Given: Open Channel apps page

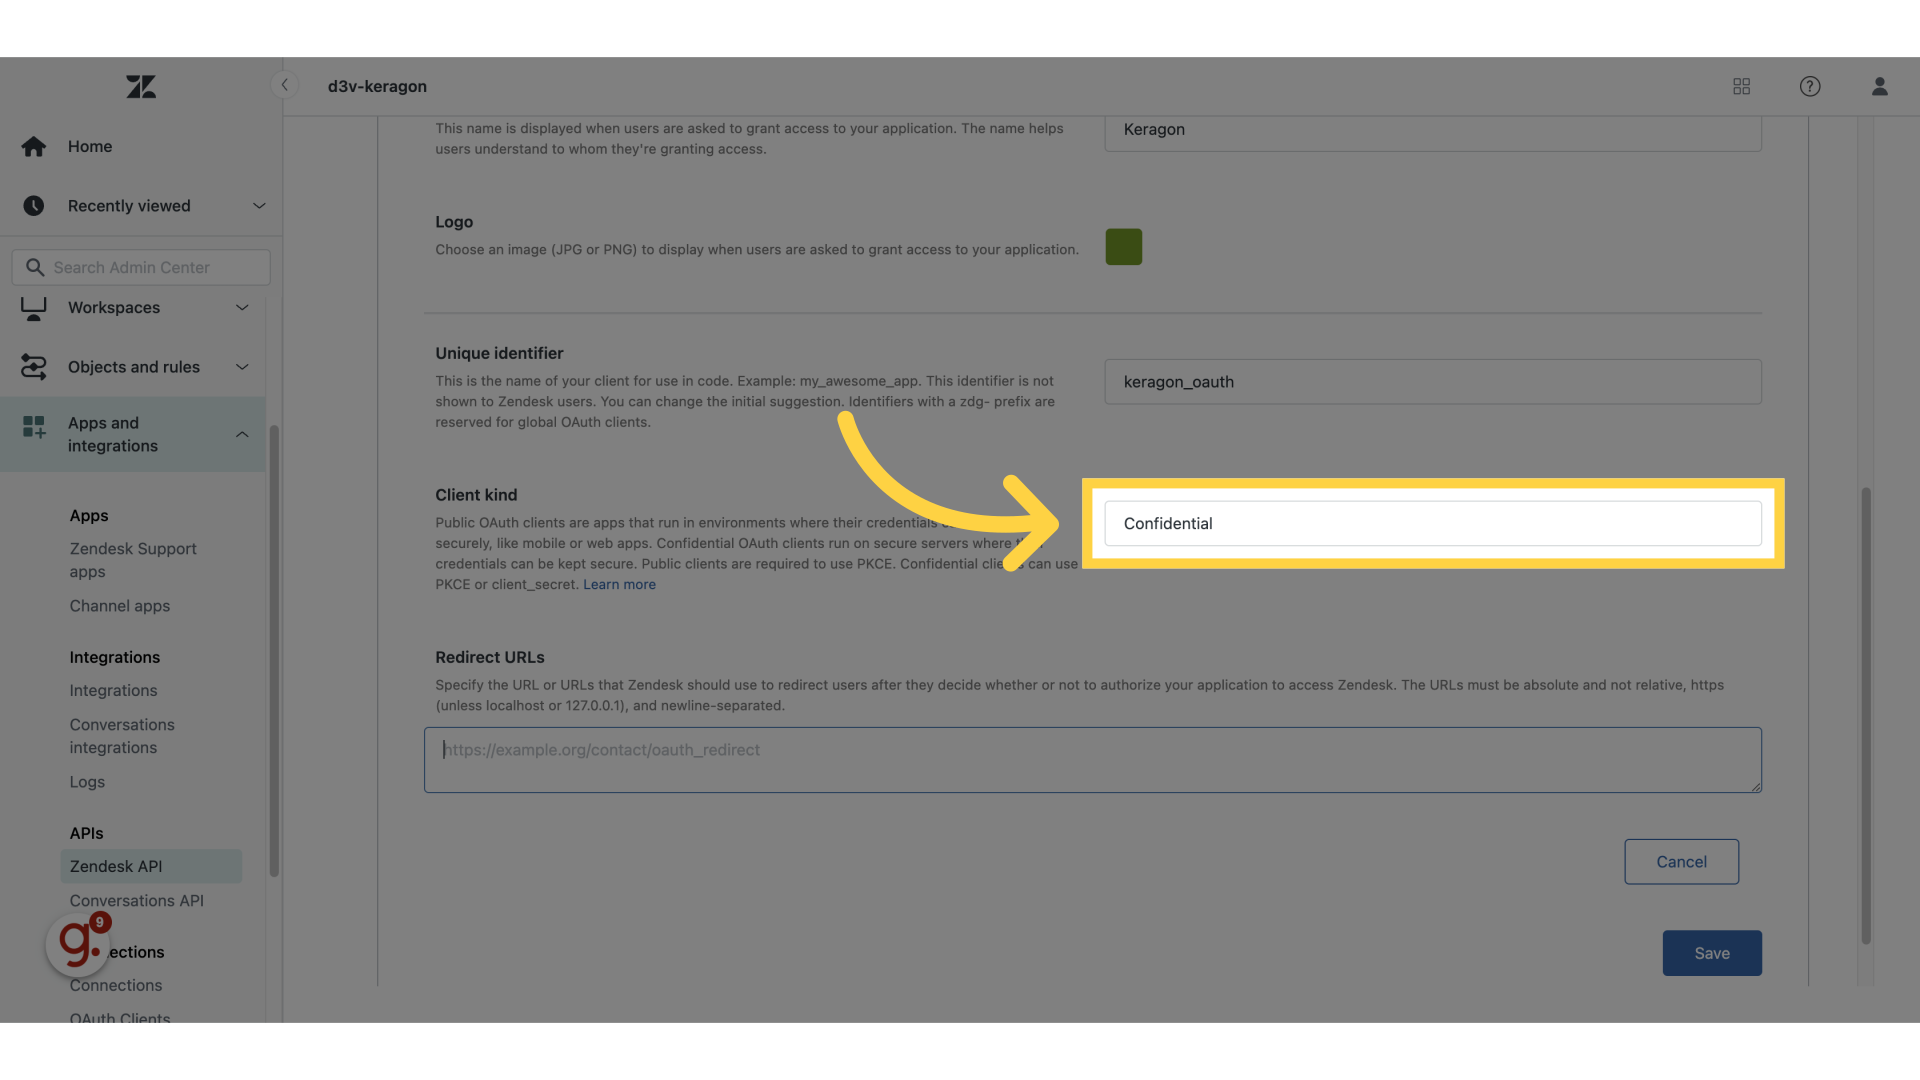Looking at the screenshot, I should point(120,606).
